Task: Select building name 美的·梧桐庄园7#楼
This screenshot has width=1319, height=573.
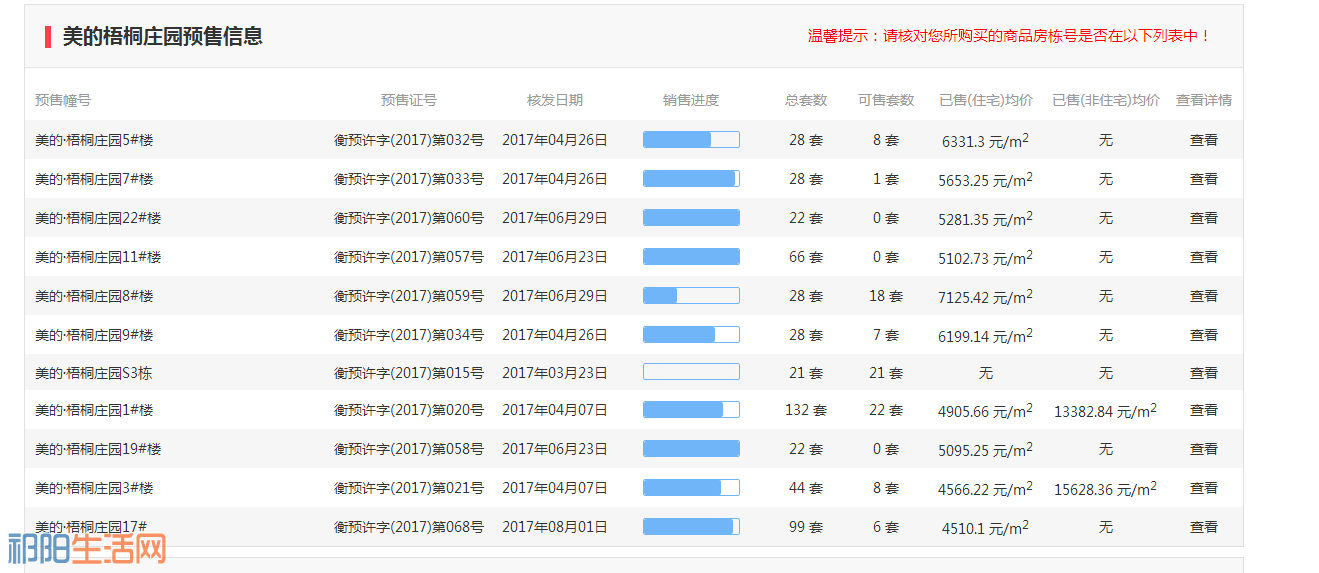Action: (94, 179)
